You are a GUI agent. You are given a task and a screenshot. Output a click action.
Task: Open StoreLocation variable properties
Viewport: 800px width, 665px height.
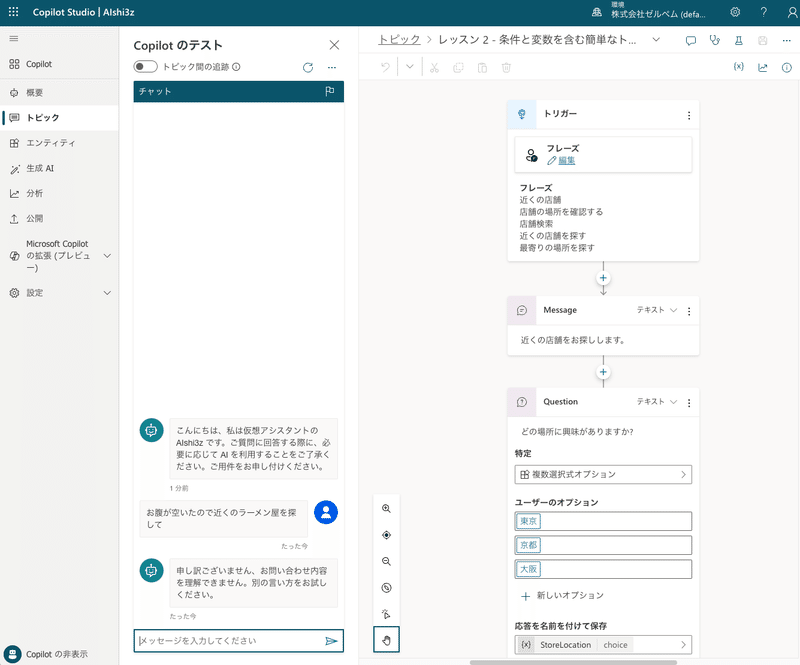point(603,645)
